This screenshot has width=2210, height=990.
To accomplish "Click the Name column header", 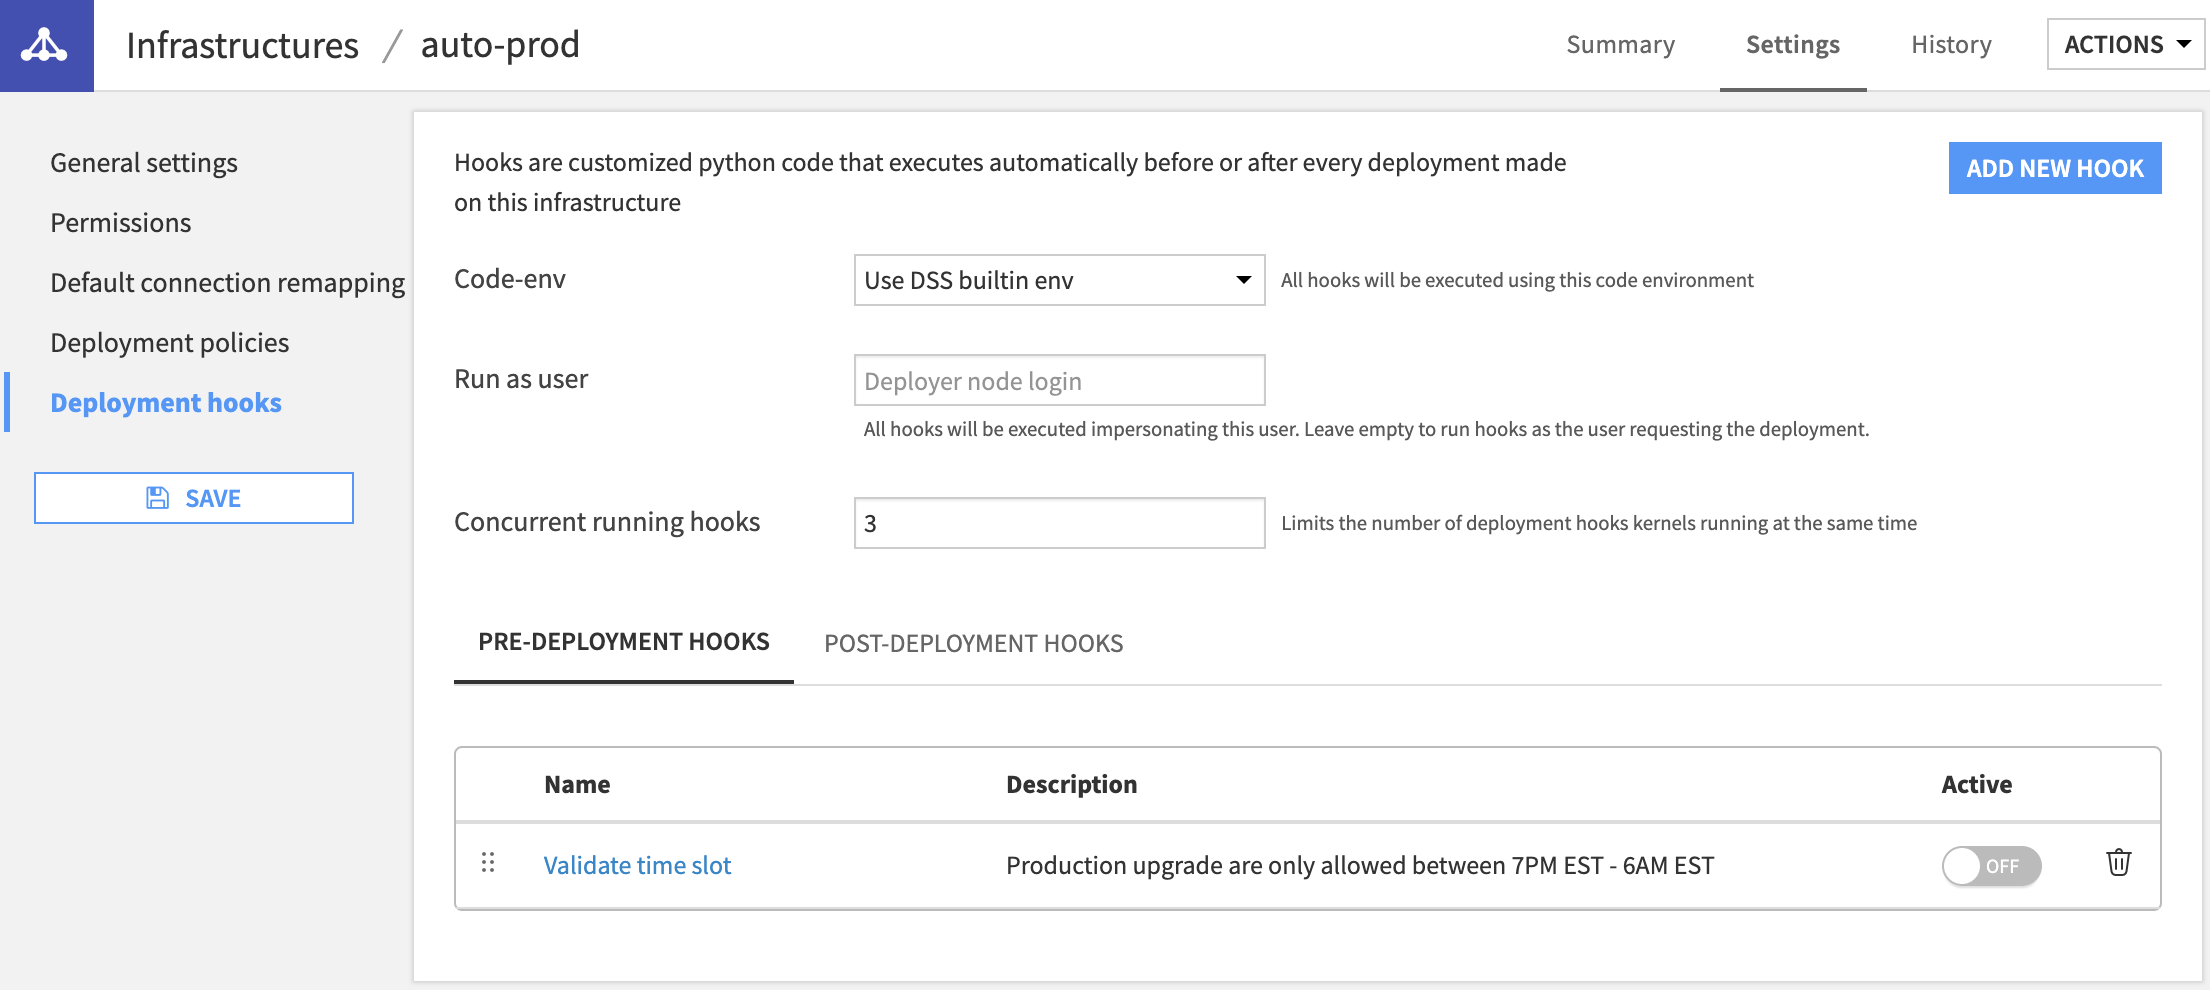I will pos(577,785).
